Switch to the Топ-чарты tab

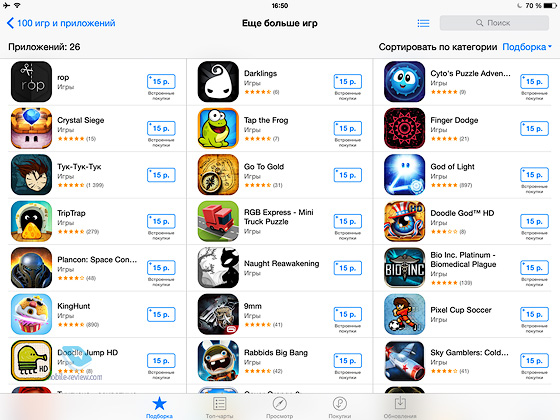click(x=219, y=408)
